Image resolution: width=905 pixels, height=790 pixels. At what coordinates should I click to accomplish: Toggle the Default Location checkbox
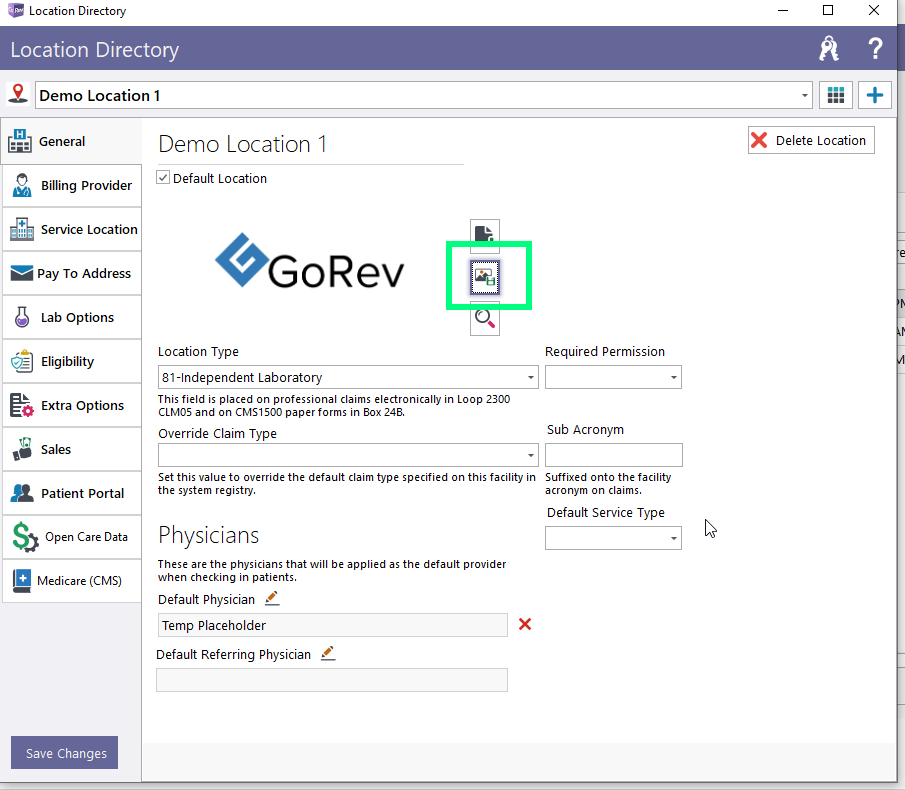(x=163, y=178)
